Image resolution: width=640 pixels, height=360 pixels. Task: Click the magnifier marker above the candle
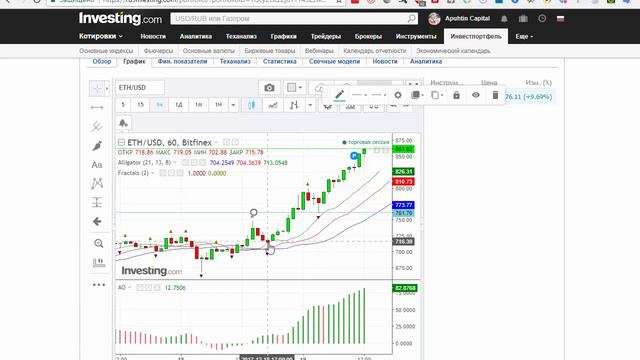[x=253, y=213]
